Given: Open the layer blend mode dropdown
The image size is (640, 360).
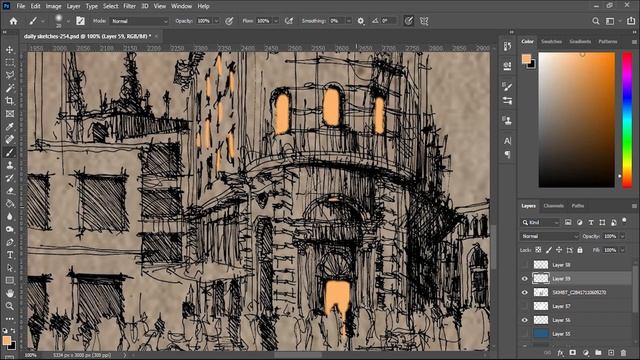Looking at the screenshot, I should 549,236.
